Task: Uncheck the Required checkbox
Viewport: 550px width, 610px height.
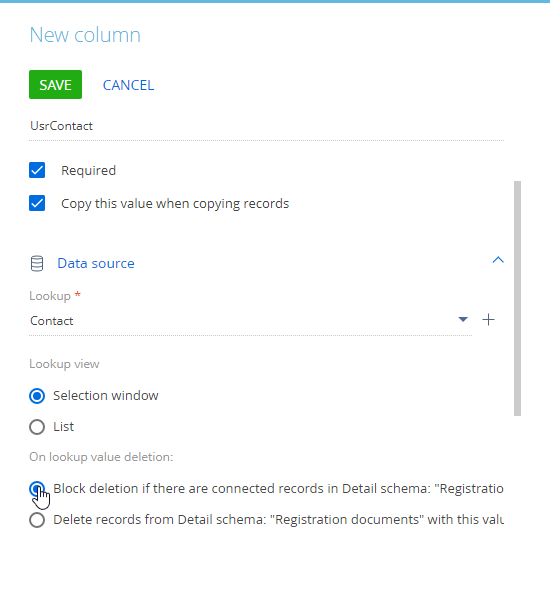Action: pyautogui.click(x=37, y=170)
